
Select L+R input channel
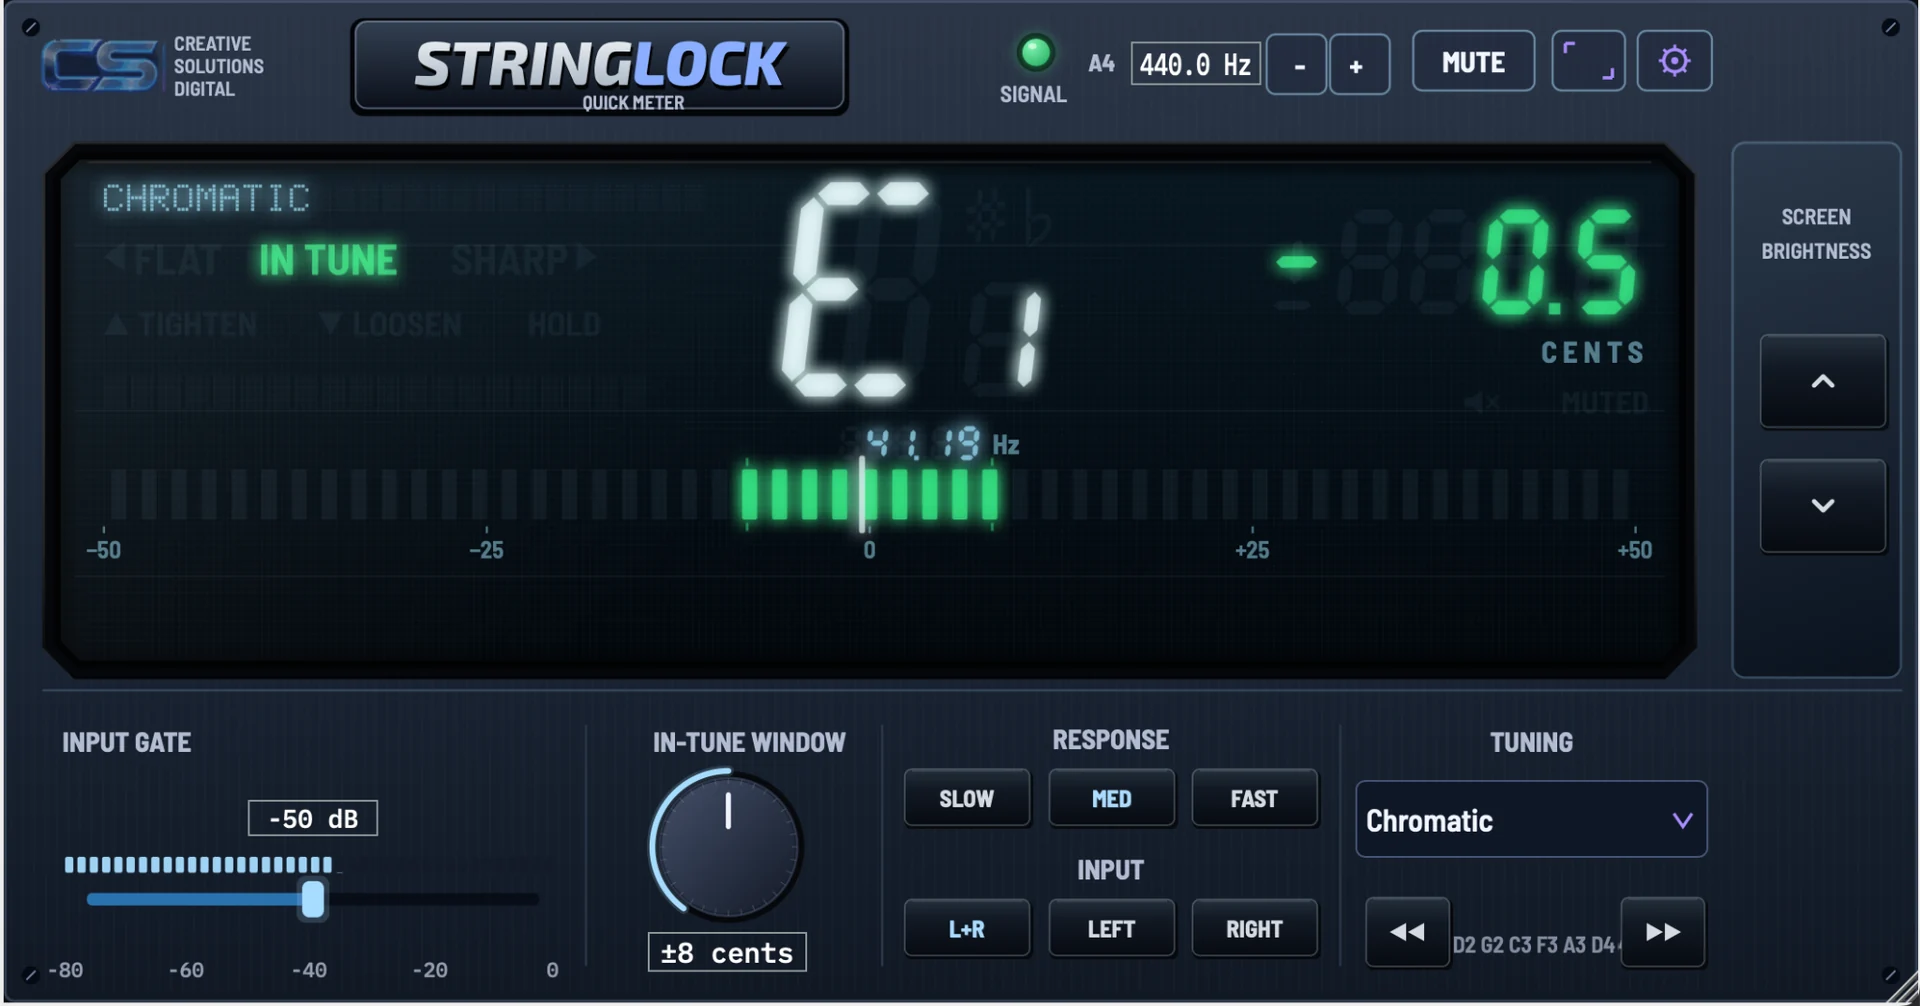click(x=967, y=929)
